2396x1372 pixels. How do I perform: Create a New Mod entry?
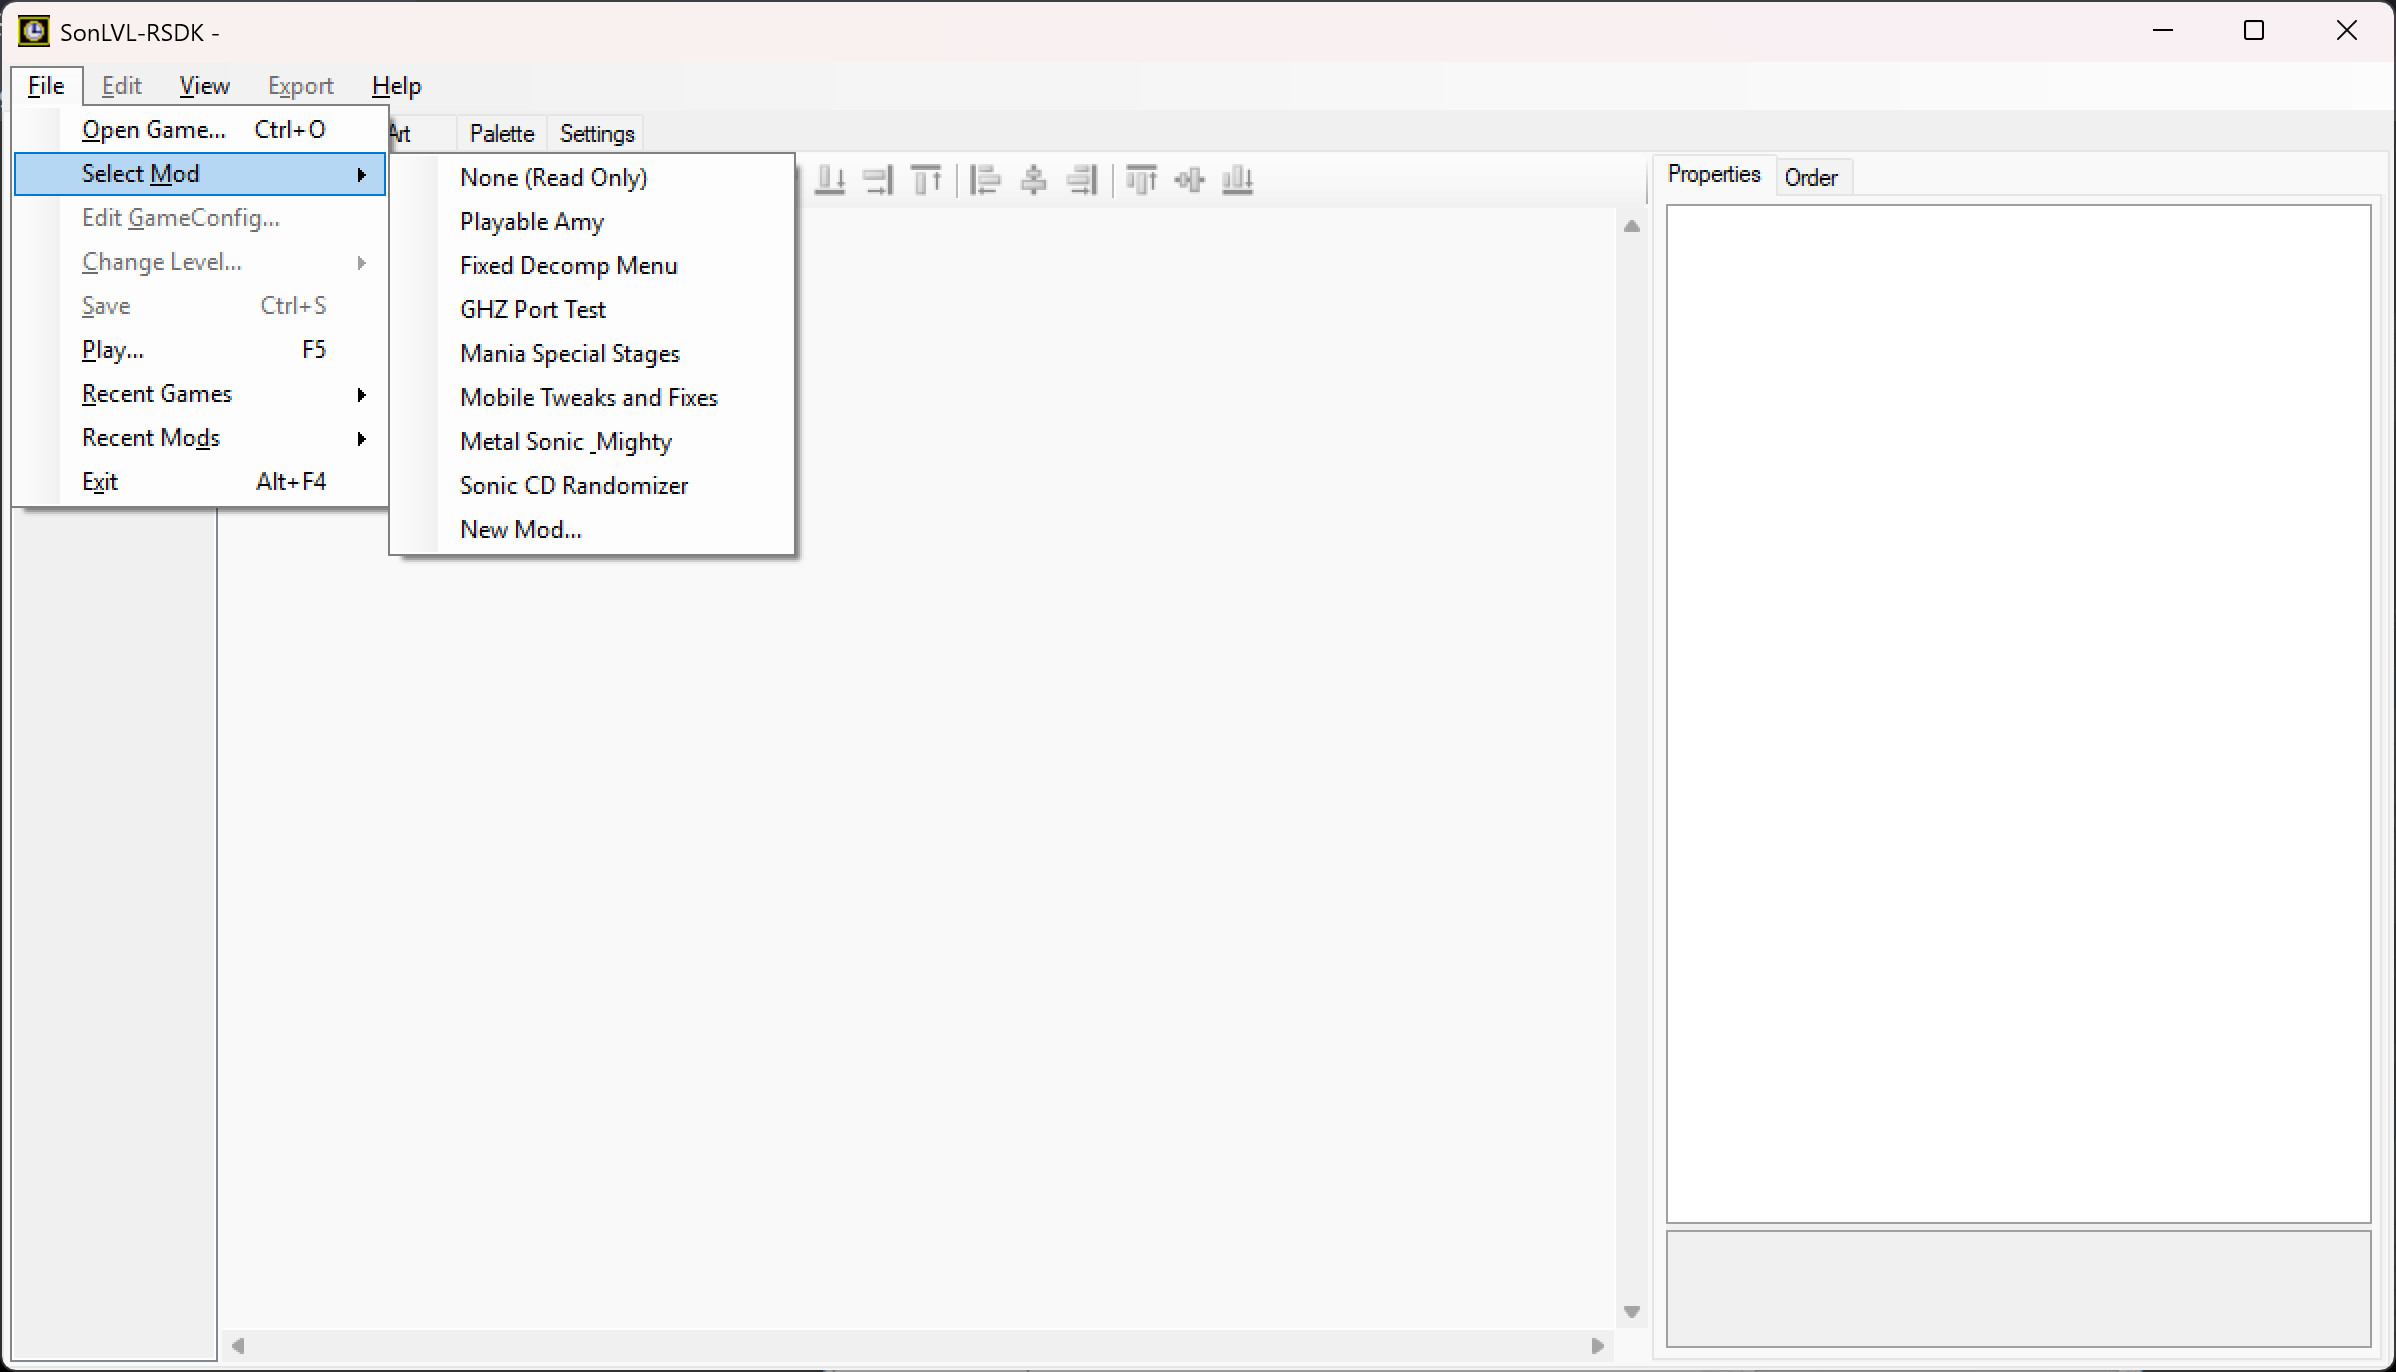(520, 530)
